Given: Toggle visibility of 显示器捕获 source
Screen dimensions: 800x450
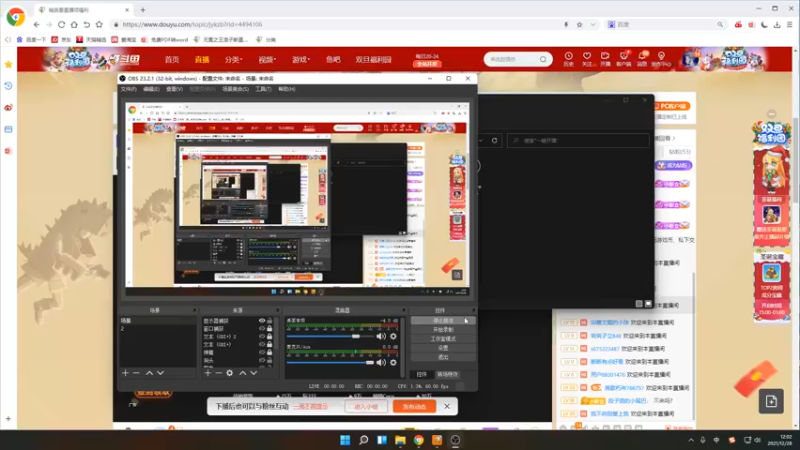Looking at the screenshot, I should click(x=262, y=321).
